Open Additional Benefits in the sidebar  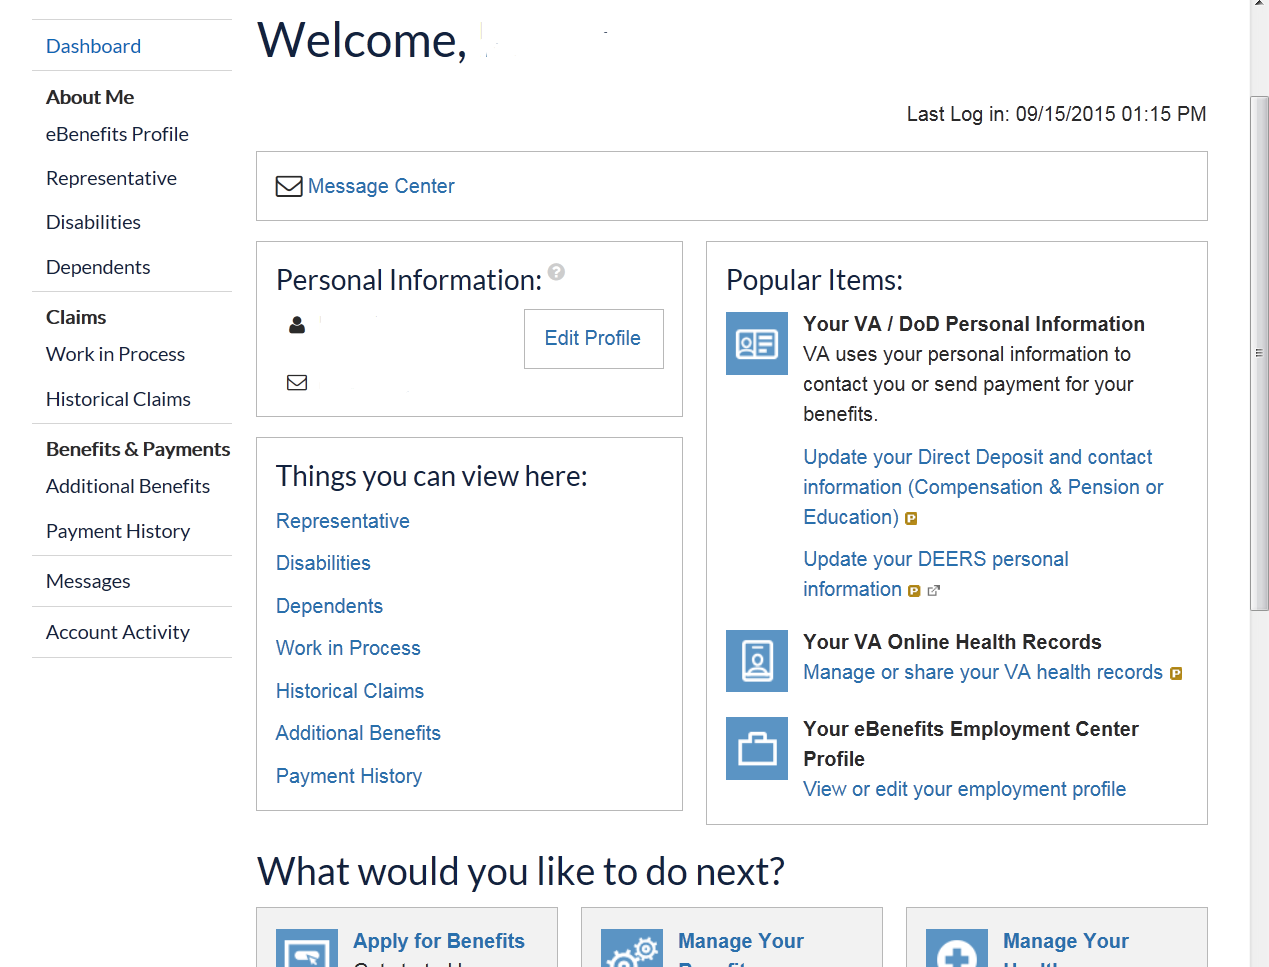coord(128,486)
